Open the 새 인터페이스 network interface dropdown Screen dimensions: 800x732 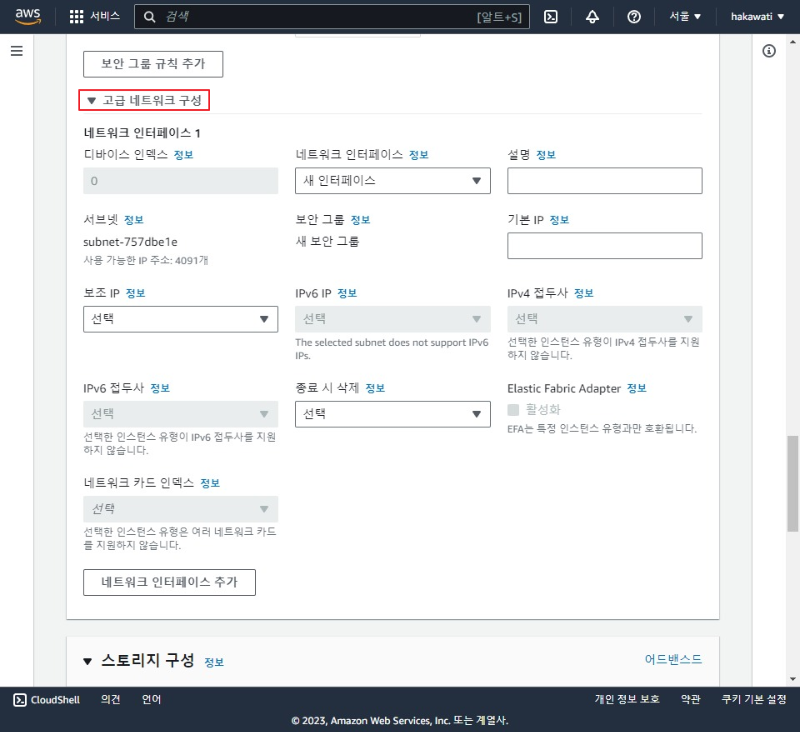point(392,181)
